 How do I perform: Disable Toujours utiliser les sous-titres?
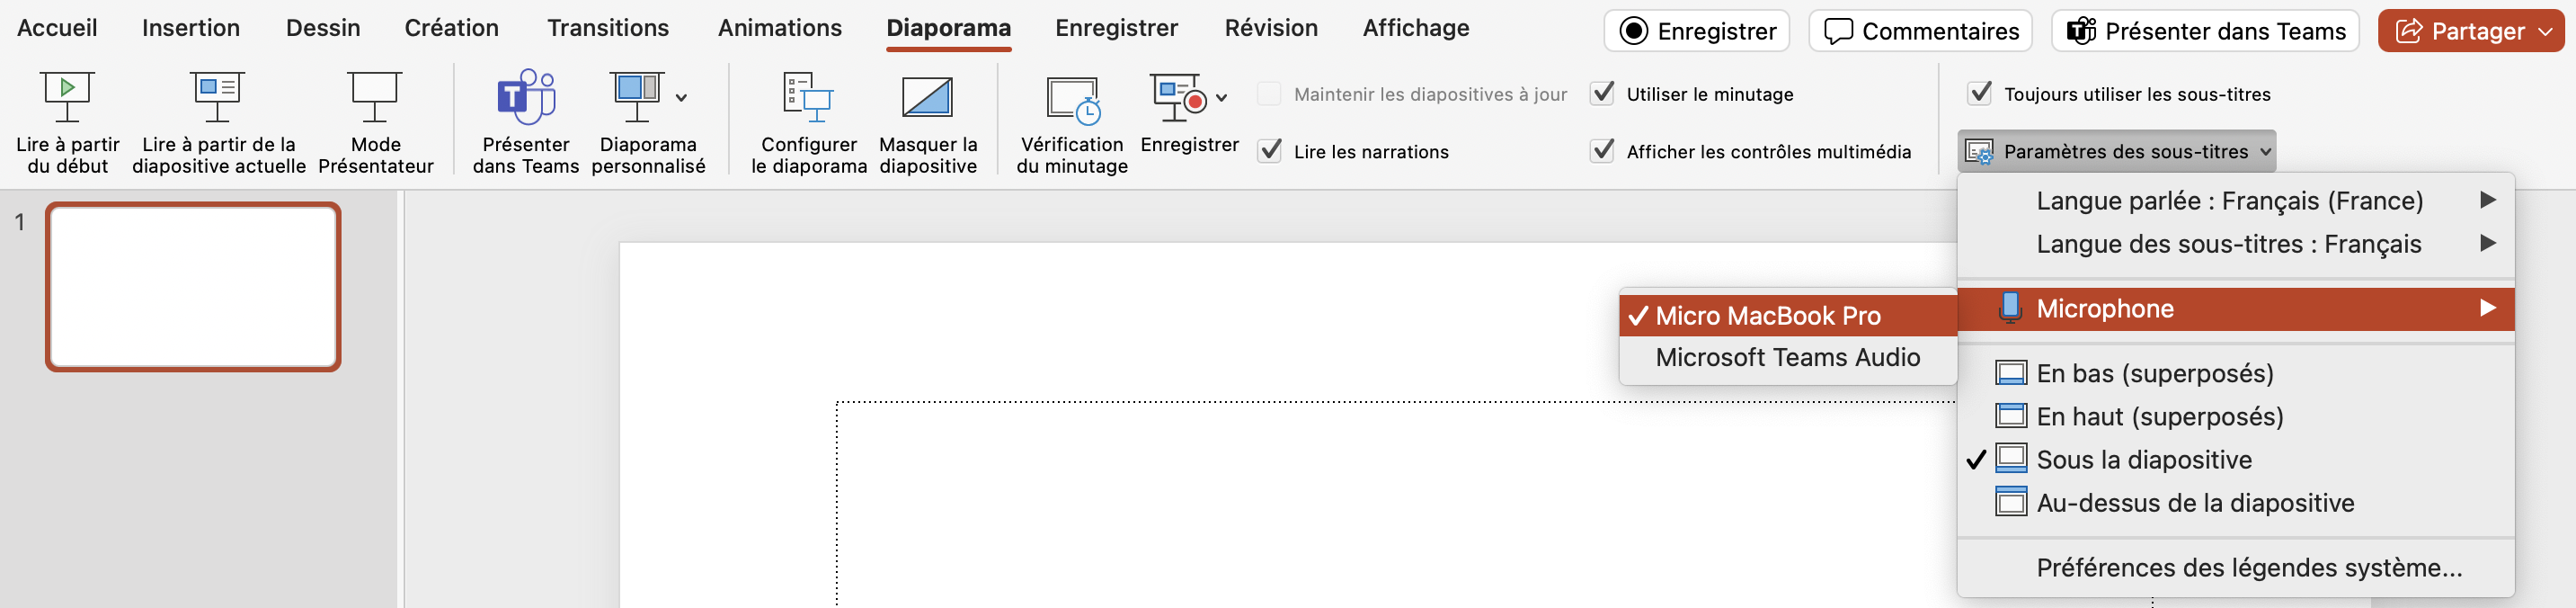click(1980, 94)
